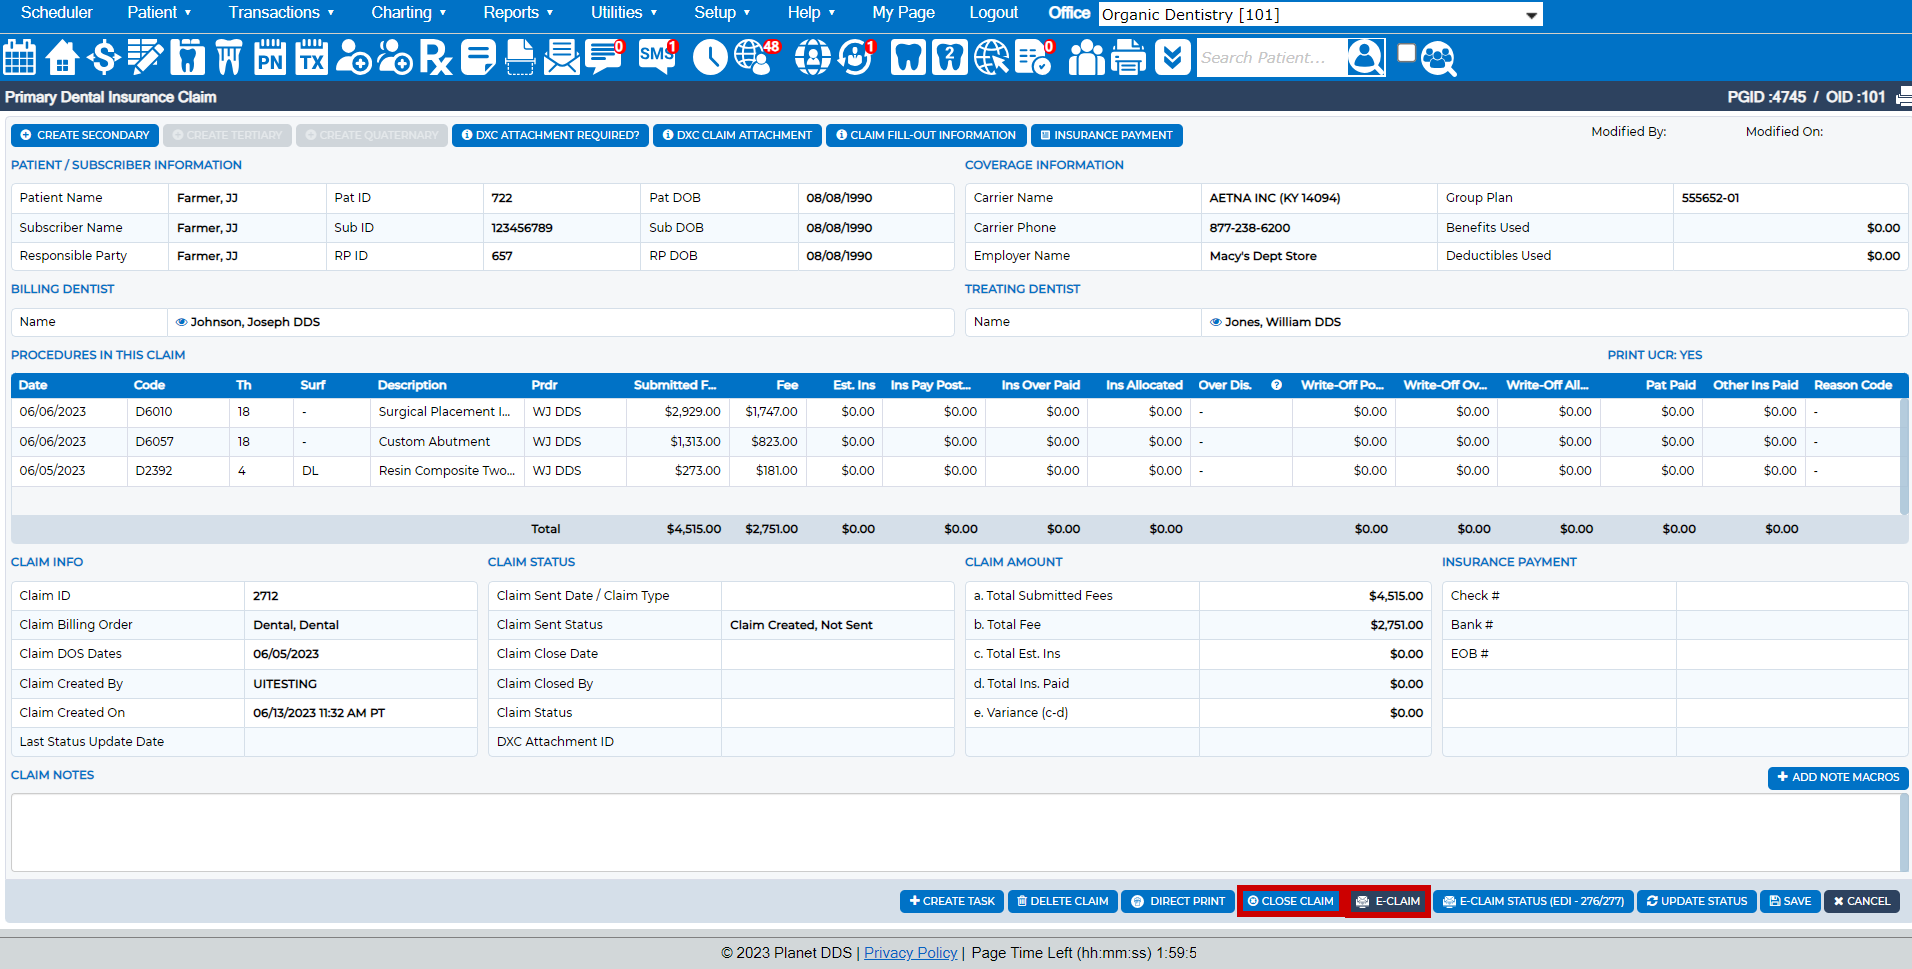Click Create Secondary button
Image resolution: width=1912 pixels, height=969 pixels.
tap(85, 135)
